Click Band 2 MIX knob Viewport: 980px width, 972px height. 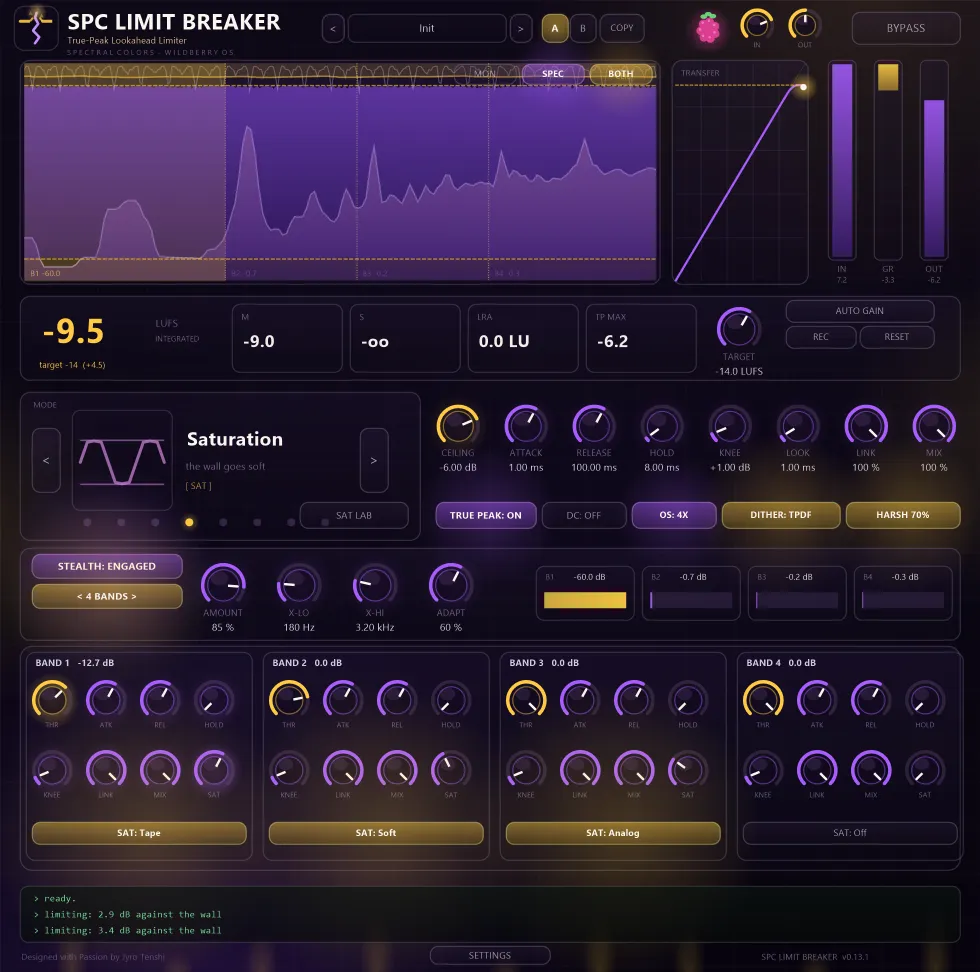pos(397,769)
